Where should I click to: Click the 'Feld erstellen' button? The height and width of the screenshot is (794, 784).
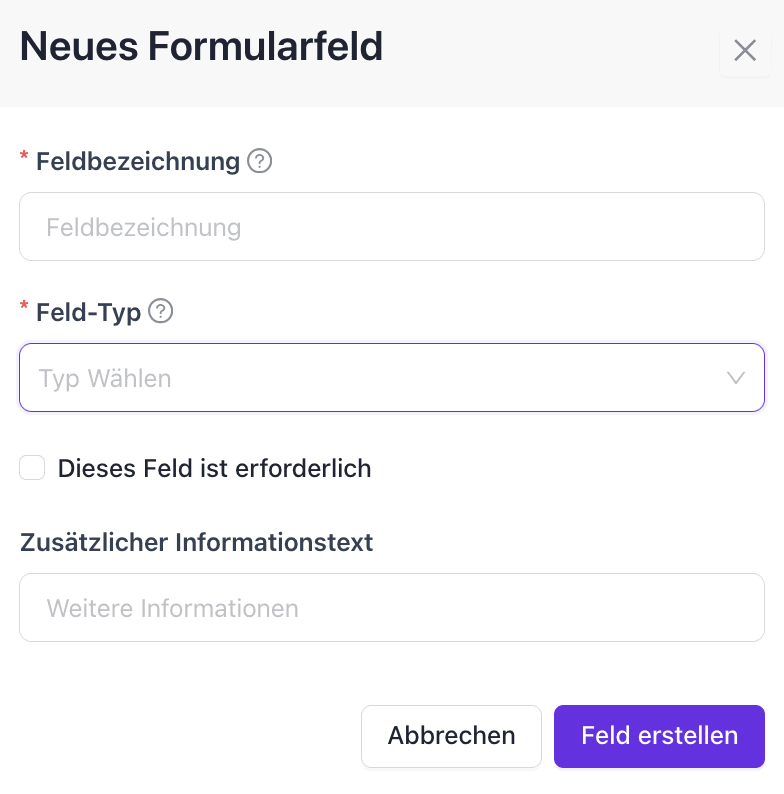[659, 736]
